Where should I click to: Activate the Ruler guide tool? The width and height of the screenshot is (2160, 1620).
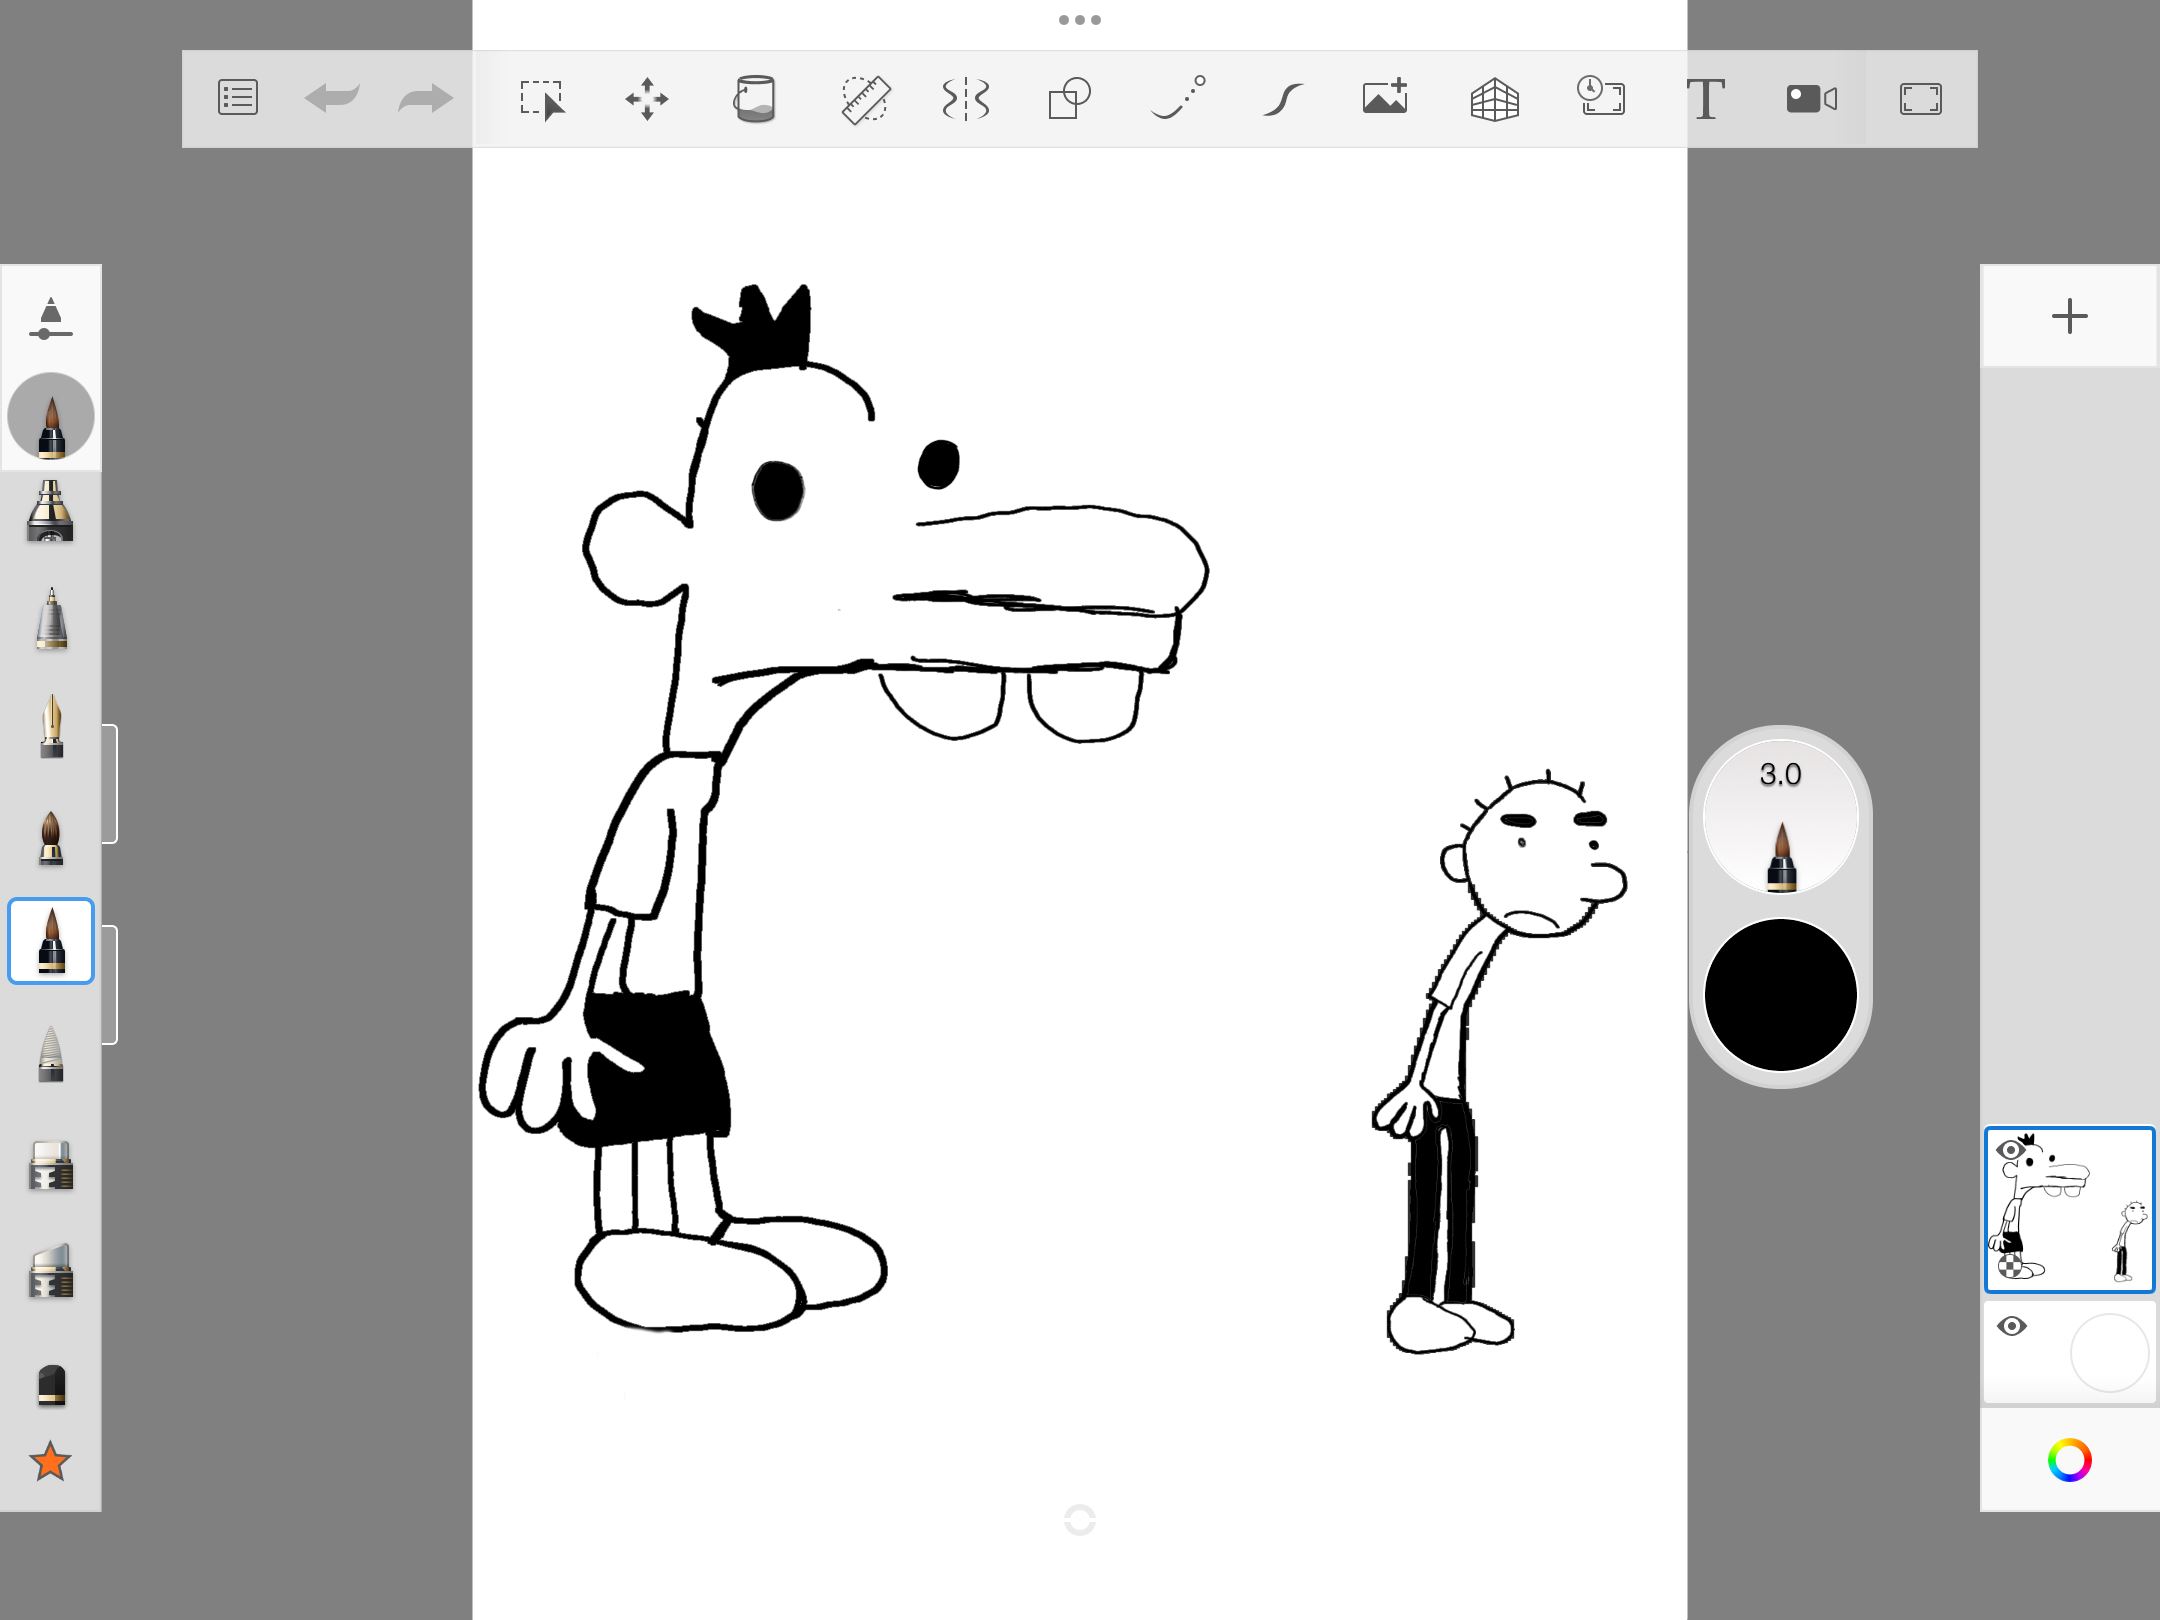coord(865,99)
